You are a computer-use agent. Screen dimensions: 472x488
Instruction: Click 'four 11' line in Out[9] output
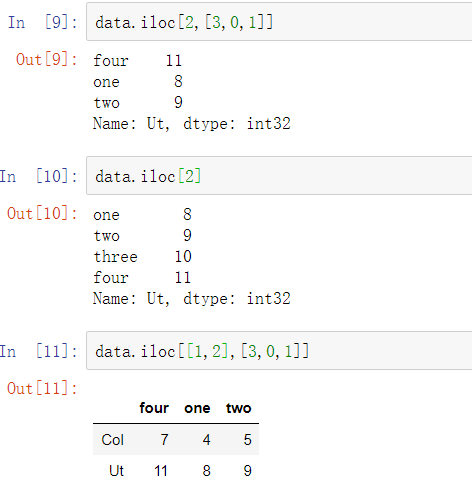[138, 61]
